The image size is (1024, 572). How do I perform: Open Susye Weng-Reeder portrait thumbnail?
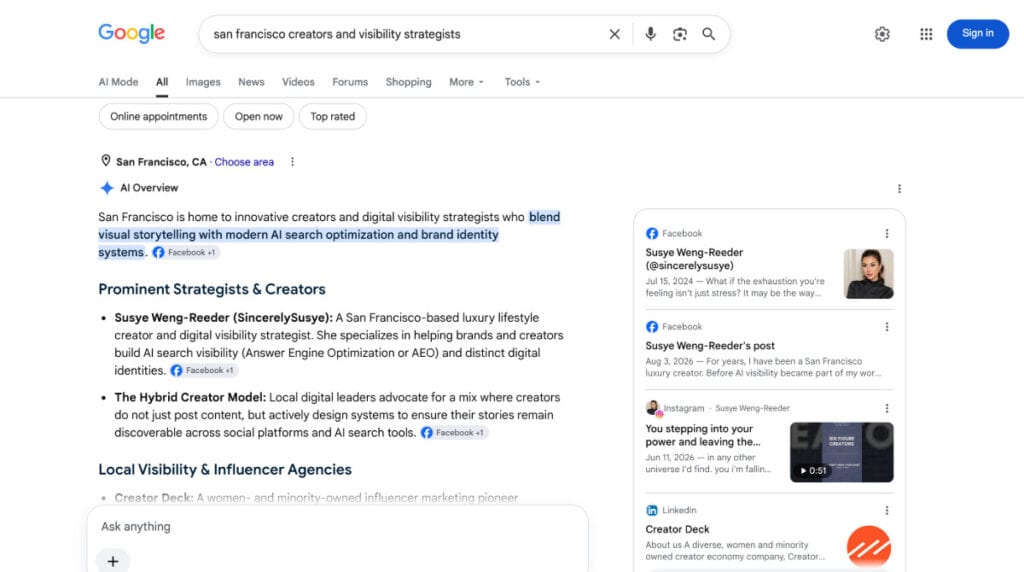click(869, 274)
